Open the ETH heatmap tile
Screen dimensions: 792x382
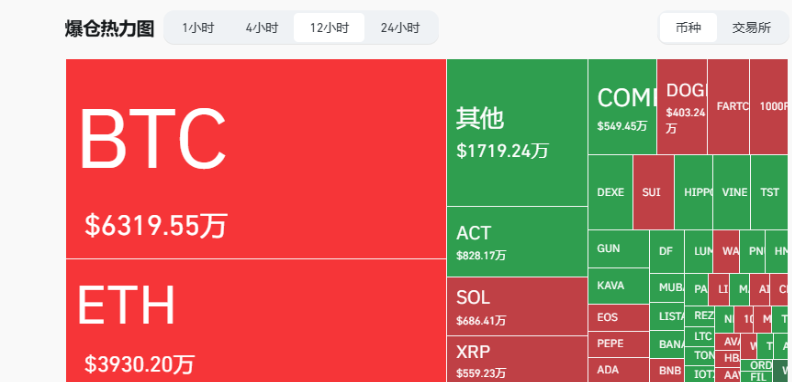click(256, 320)
